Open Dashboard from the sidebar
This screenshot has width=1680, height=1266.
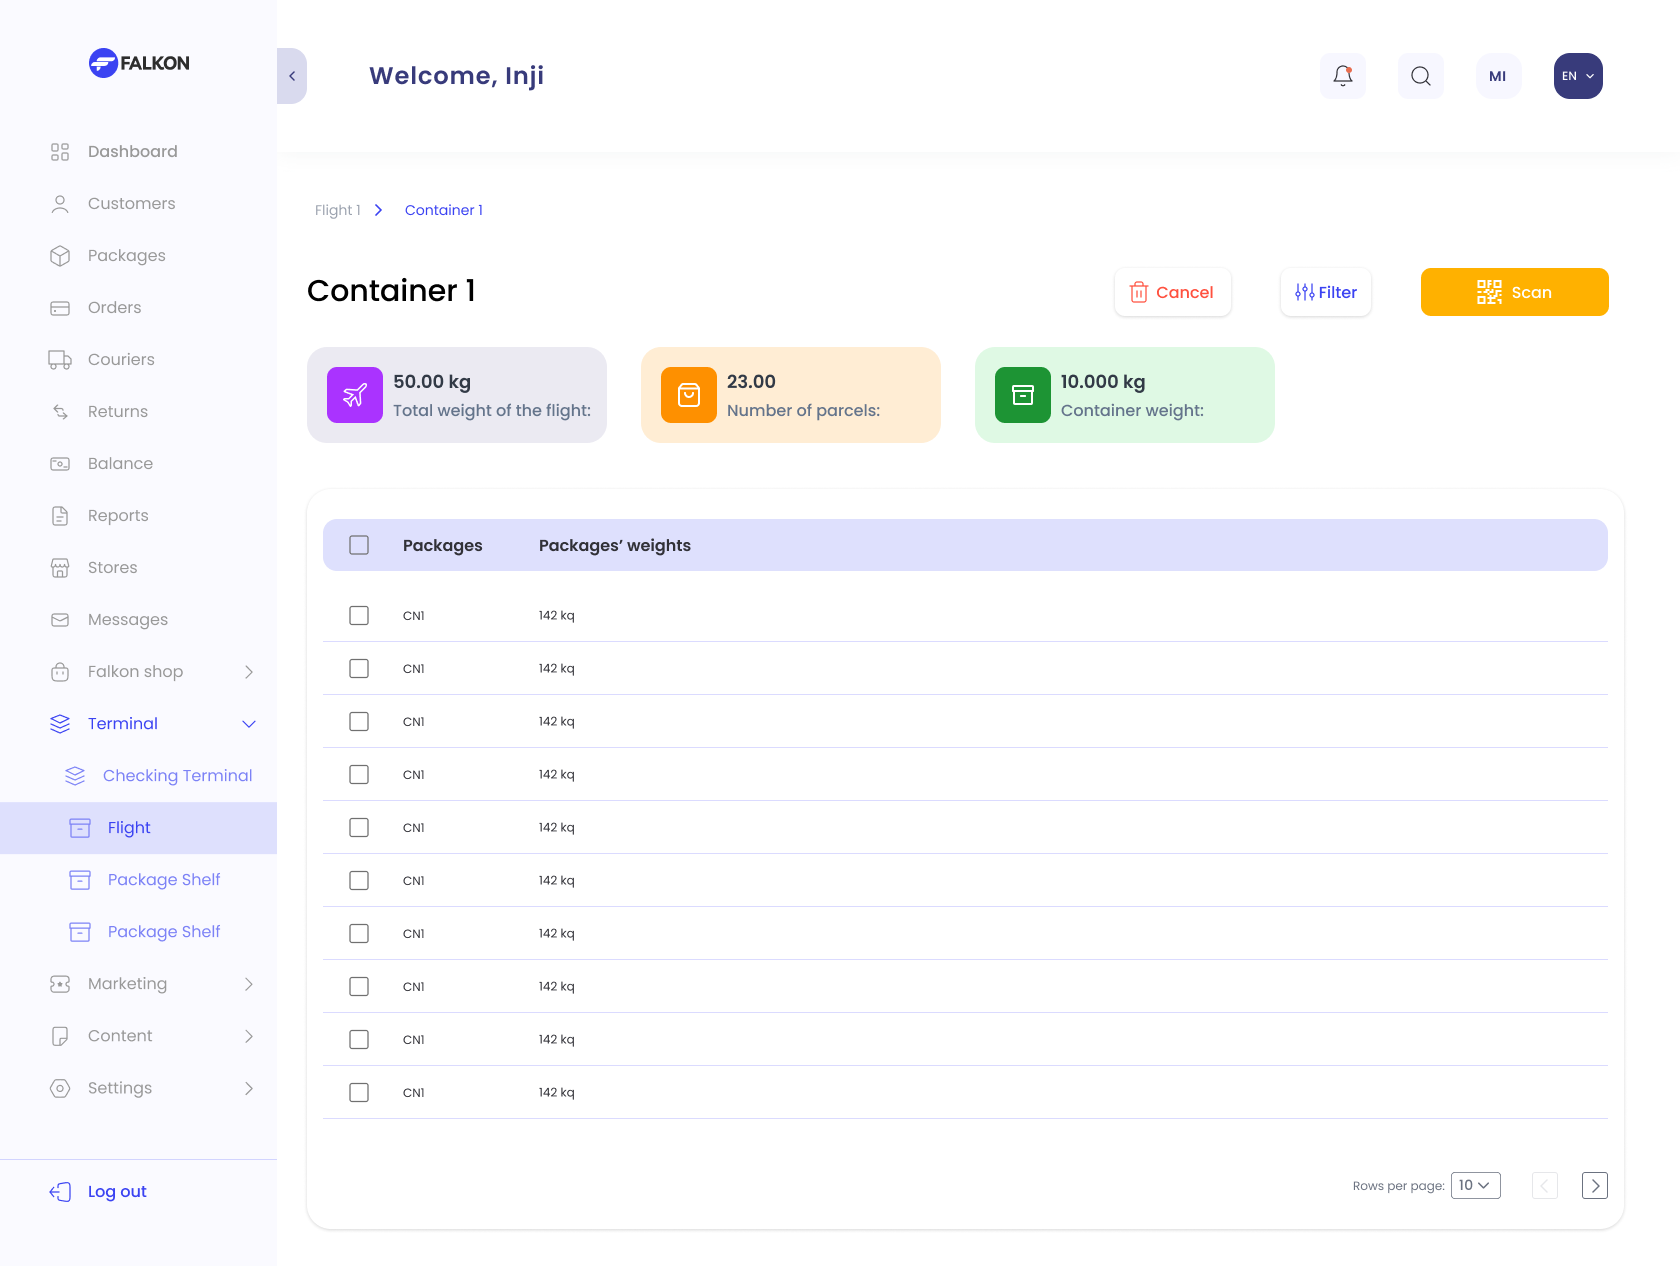(x=132, y=152)
